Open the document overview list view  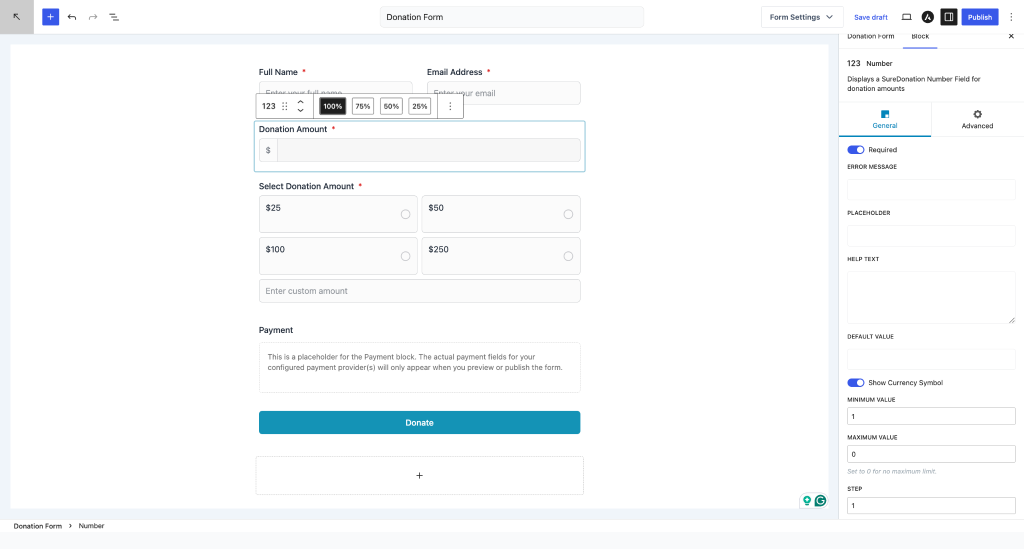(114, 17)
